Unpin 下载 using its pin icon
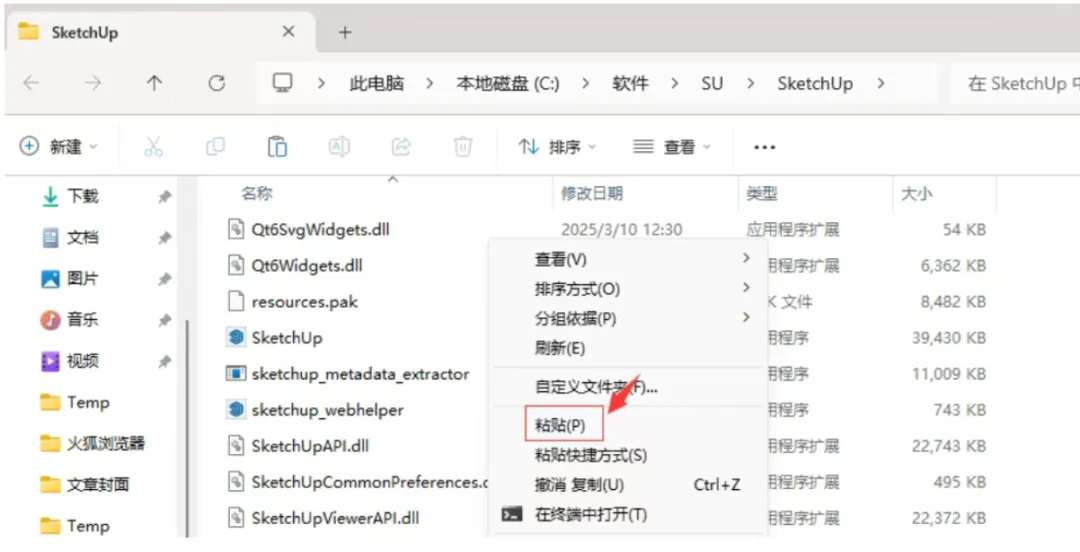This screenshot has width=1080, height=552. point(165,197)
